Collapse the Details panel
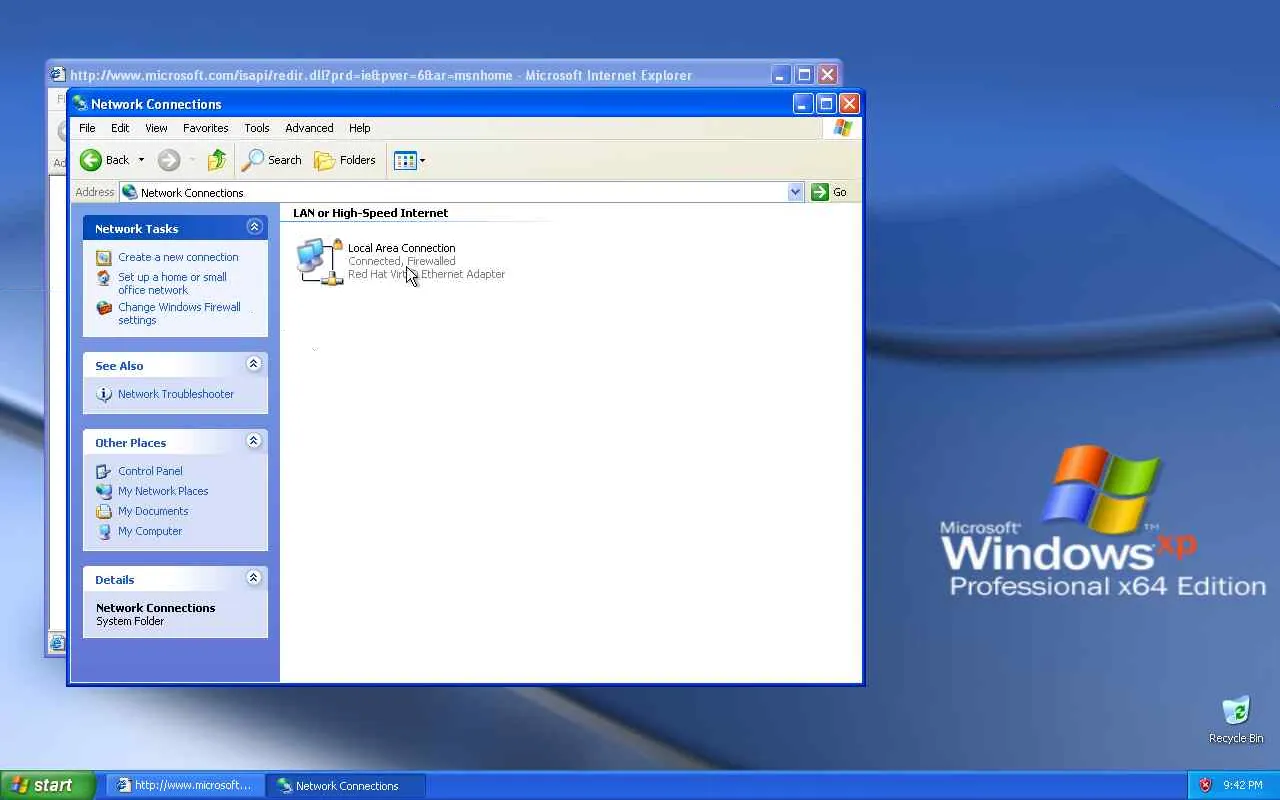This screenshot has height=800, width=1280. (254, 578)
